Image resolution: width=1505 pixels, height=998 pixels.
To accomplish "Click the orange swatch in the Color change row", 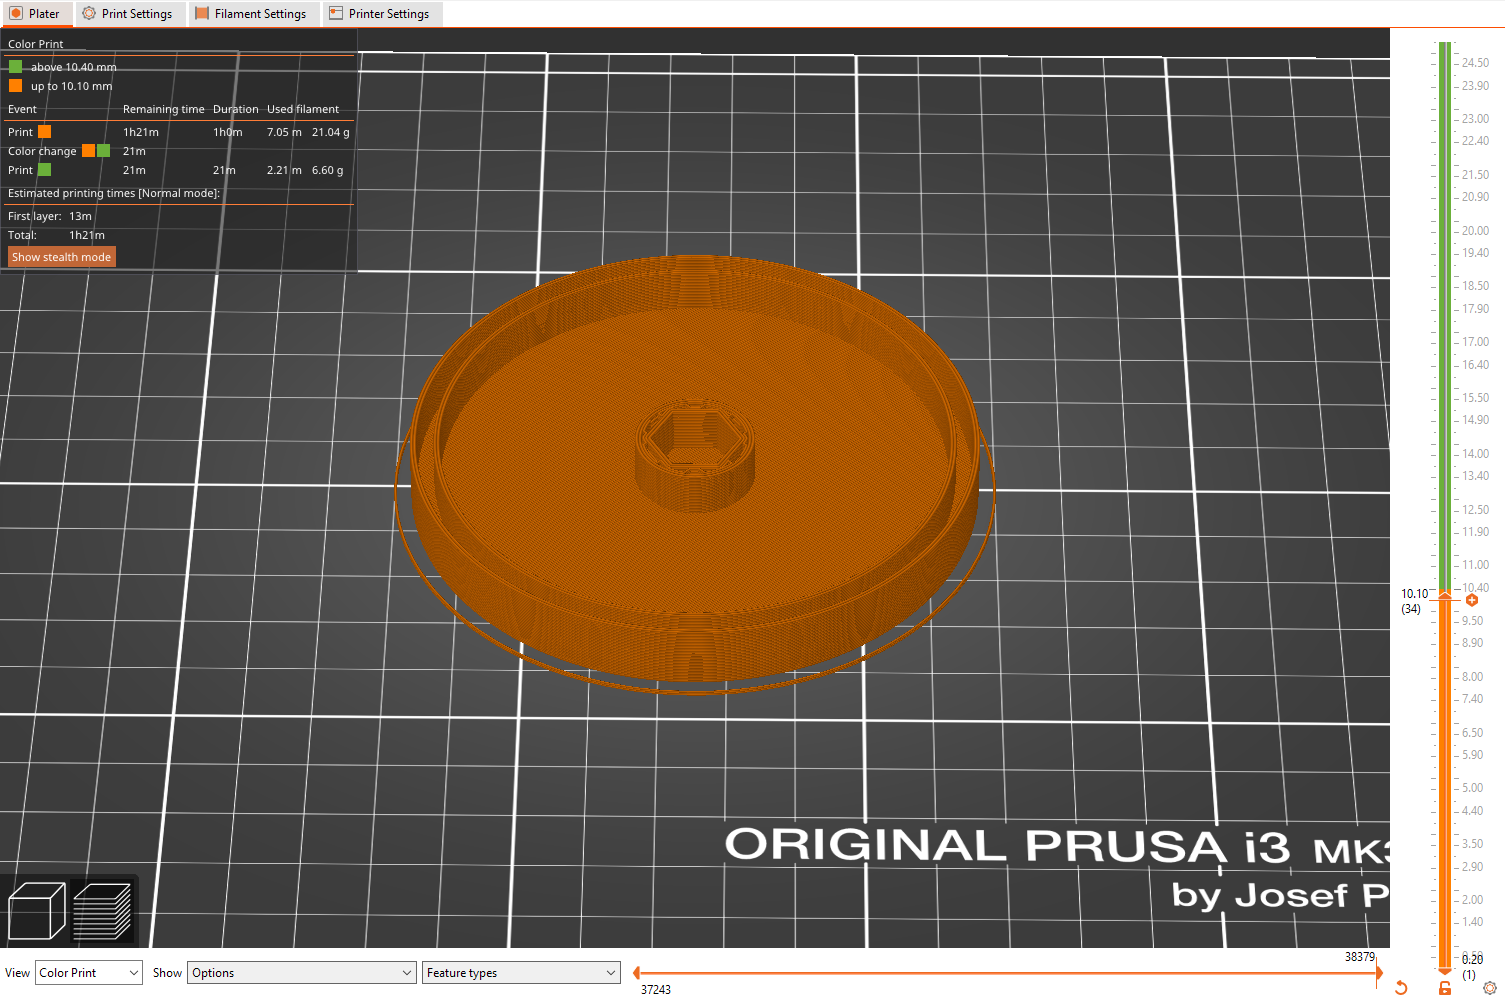I will pyautogui.click(x=88, y=151).
